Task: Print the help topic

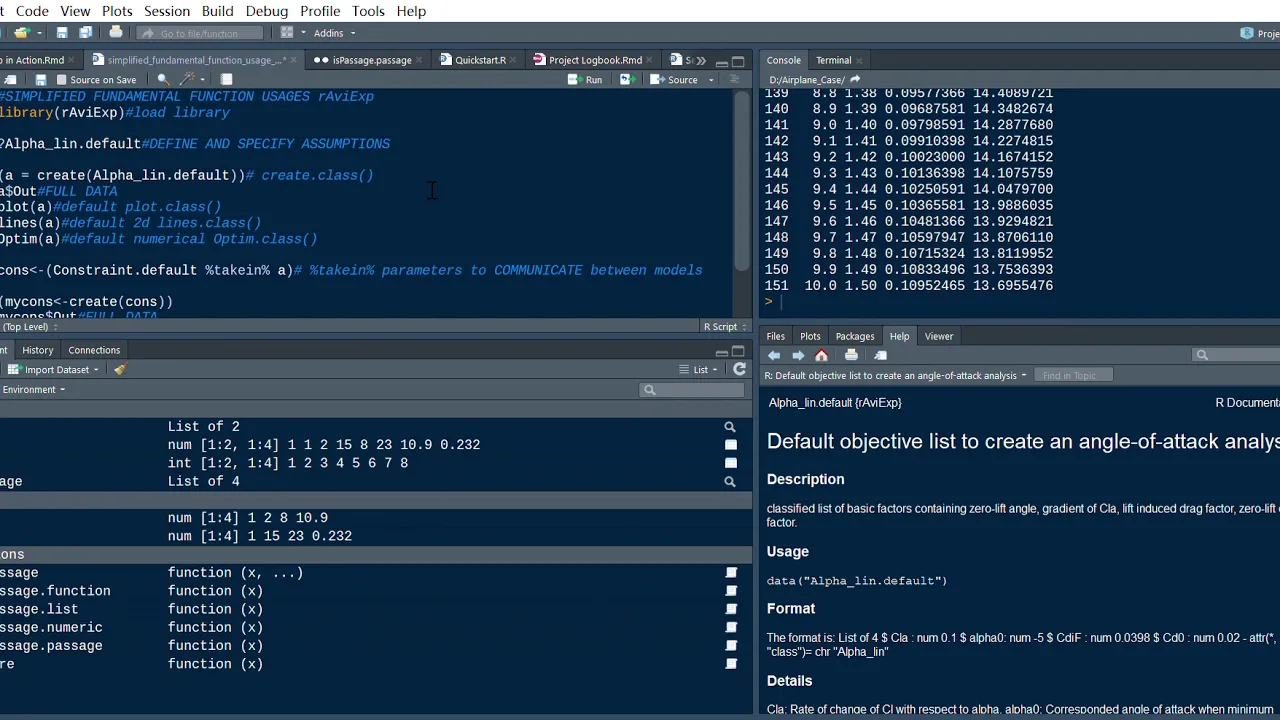Action: pyautogui.click(x=851, y=355)
